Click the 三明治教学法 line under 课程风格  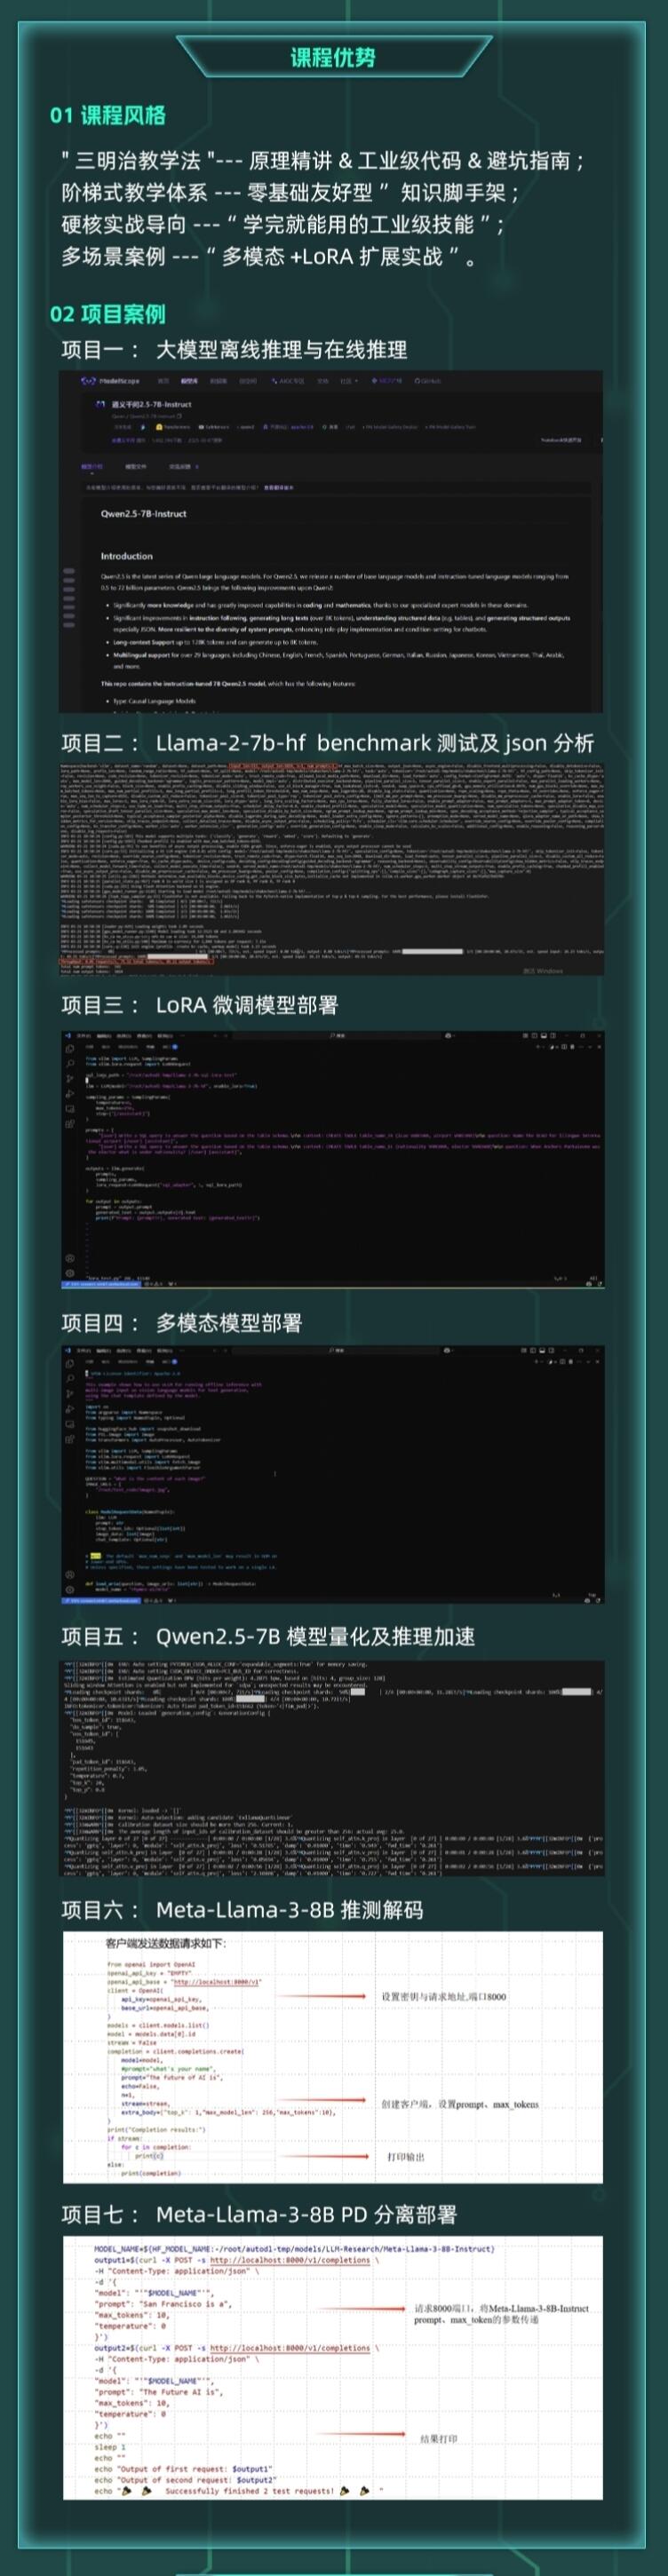323,160
